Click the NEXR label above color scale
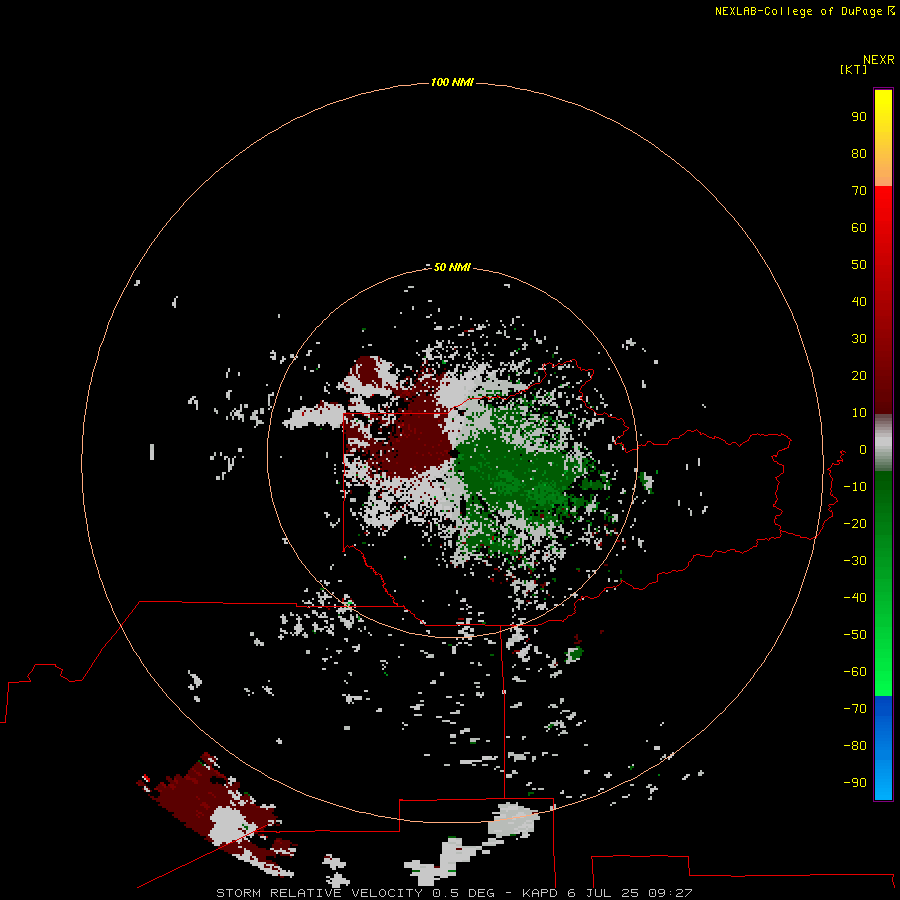This screenshot has width=900, height=900. tap(878, 60)
